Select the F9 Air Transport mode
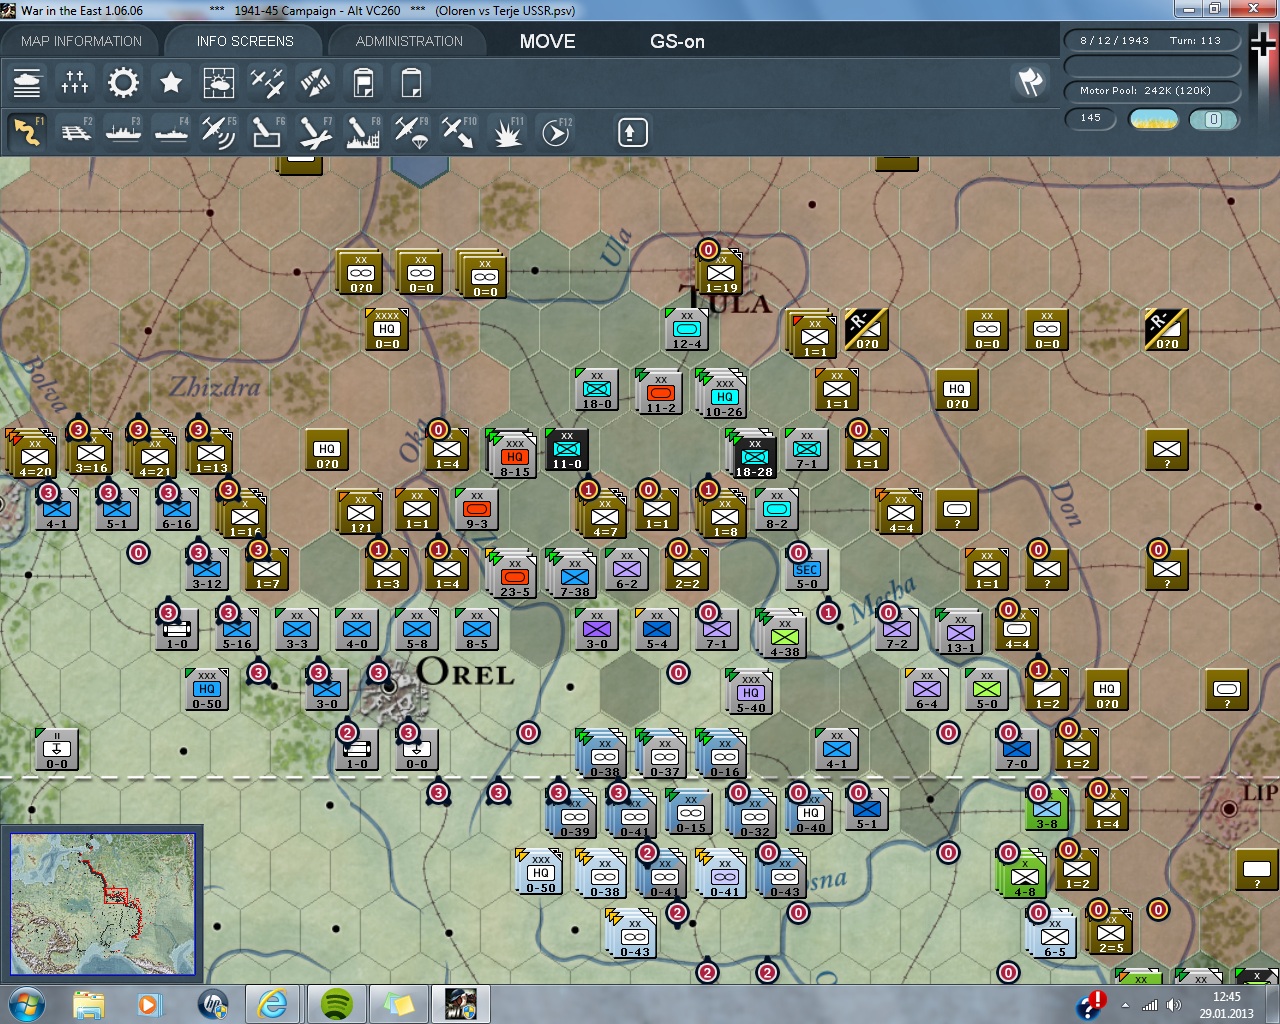The image size is (1280, 1024). tap(411, 132)
